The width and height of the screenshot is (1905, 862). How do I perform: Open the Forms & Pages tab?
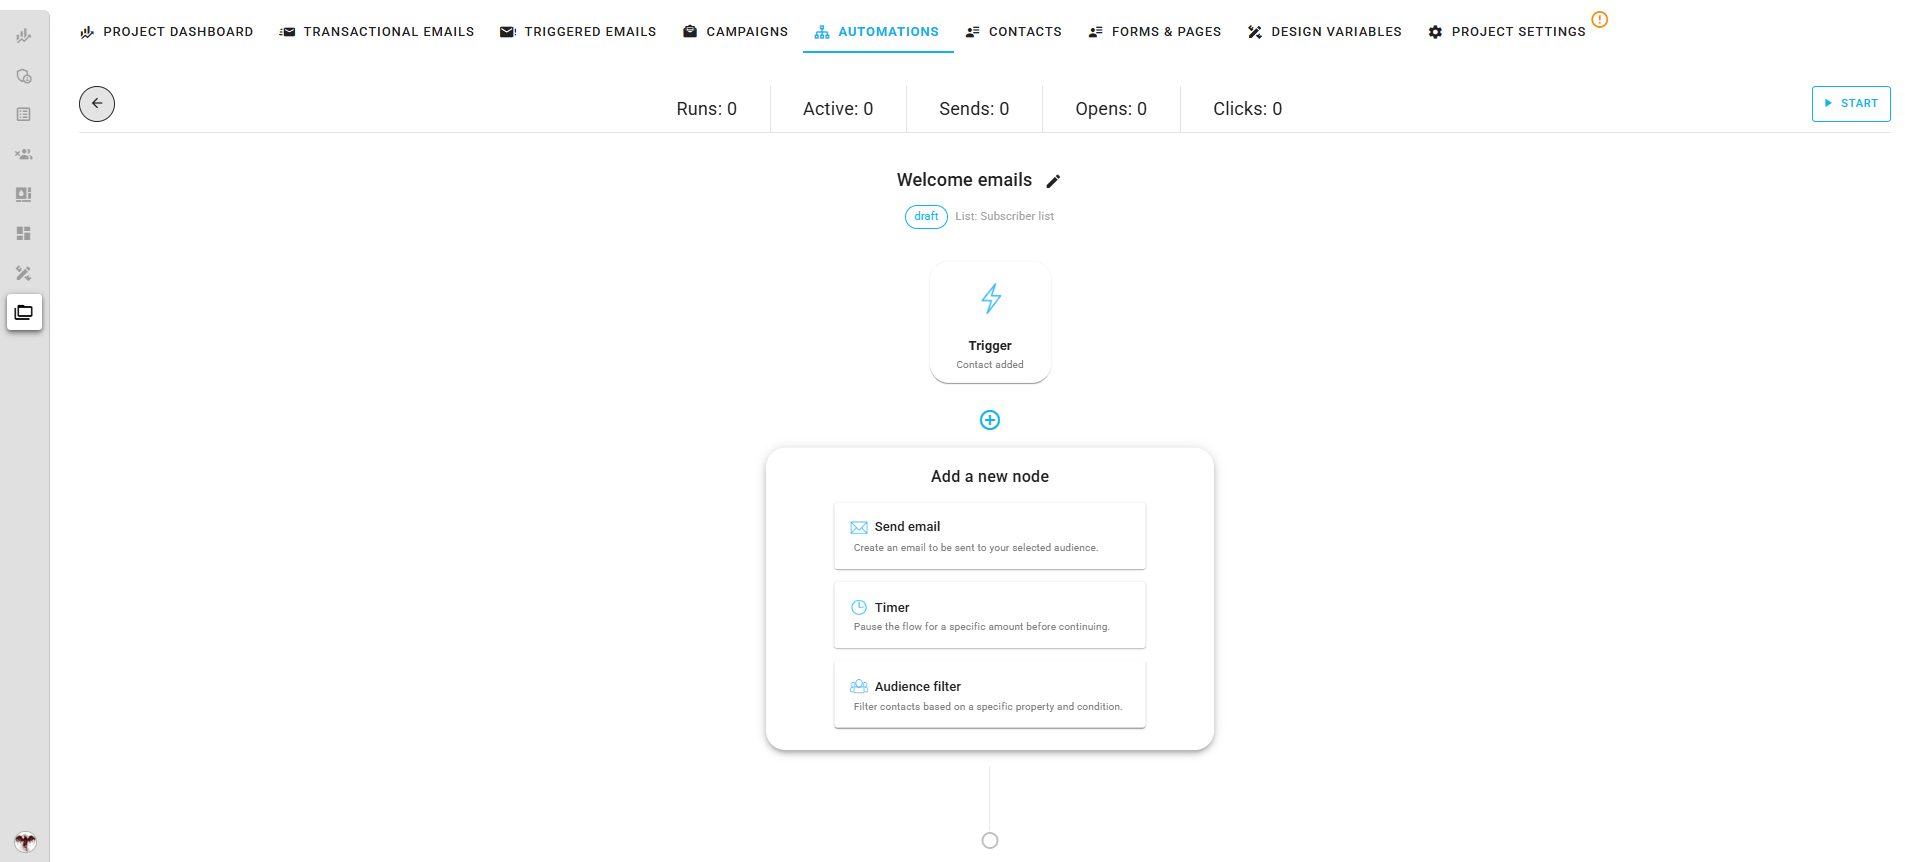tap(1155, 32)
